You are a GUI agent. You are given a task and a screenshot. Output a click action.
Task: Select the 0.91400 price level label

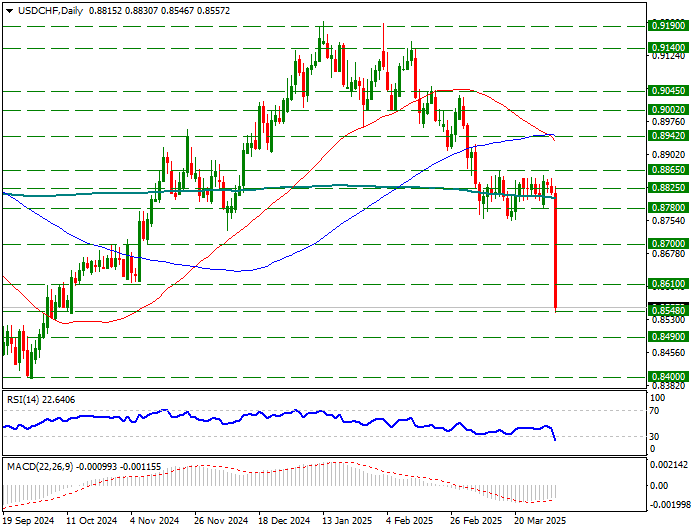(669, 47)
